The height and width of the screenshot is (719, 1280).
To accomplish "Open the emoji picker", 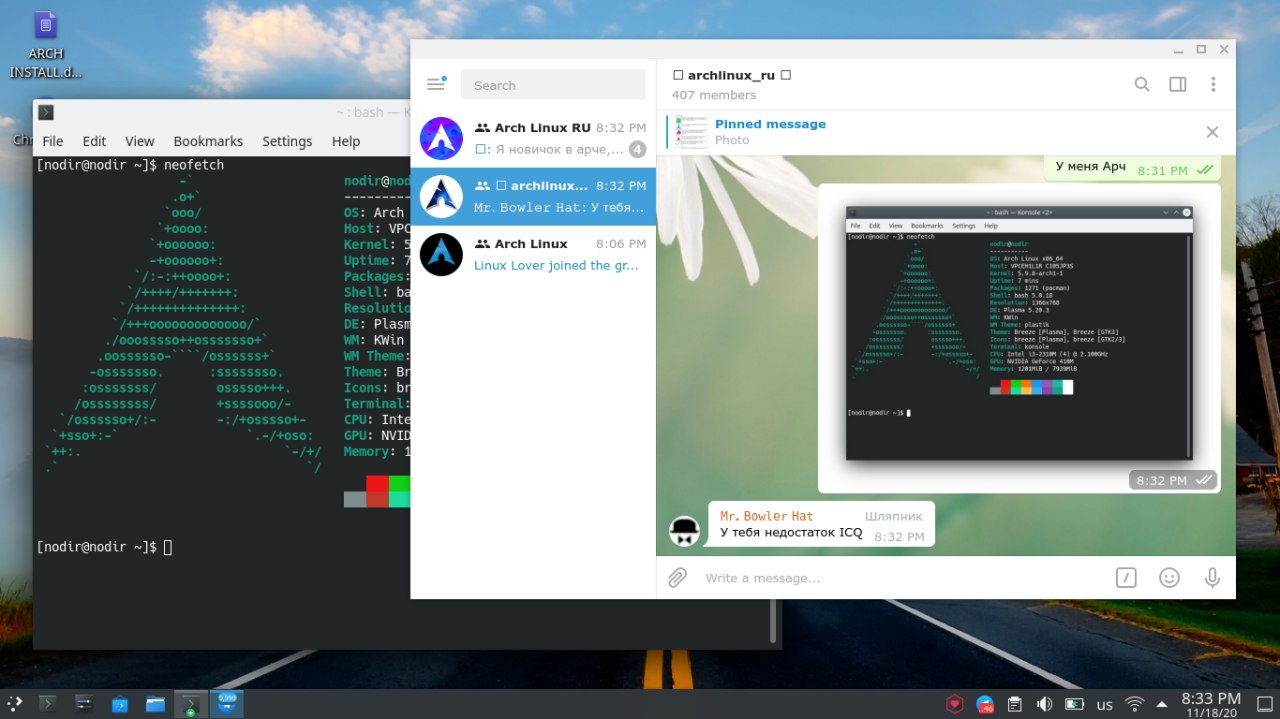I will click(x=1169, y=577).
